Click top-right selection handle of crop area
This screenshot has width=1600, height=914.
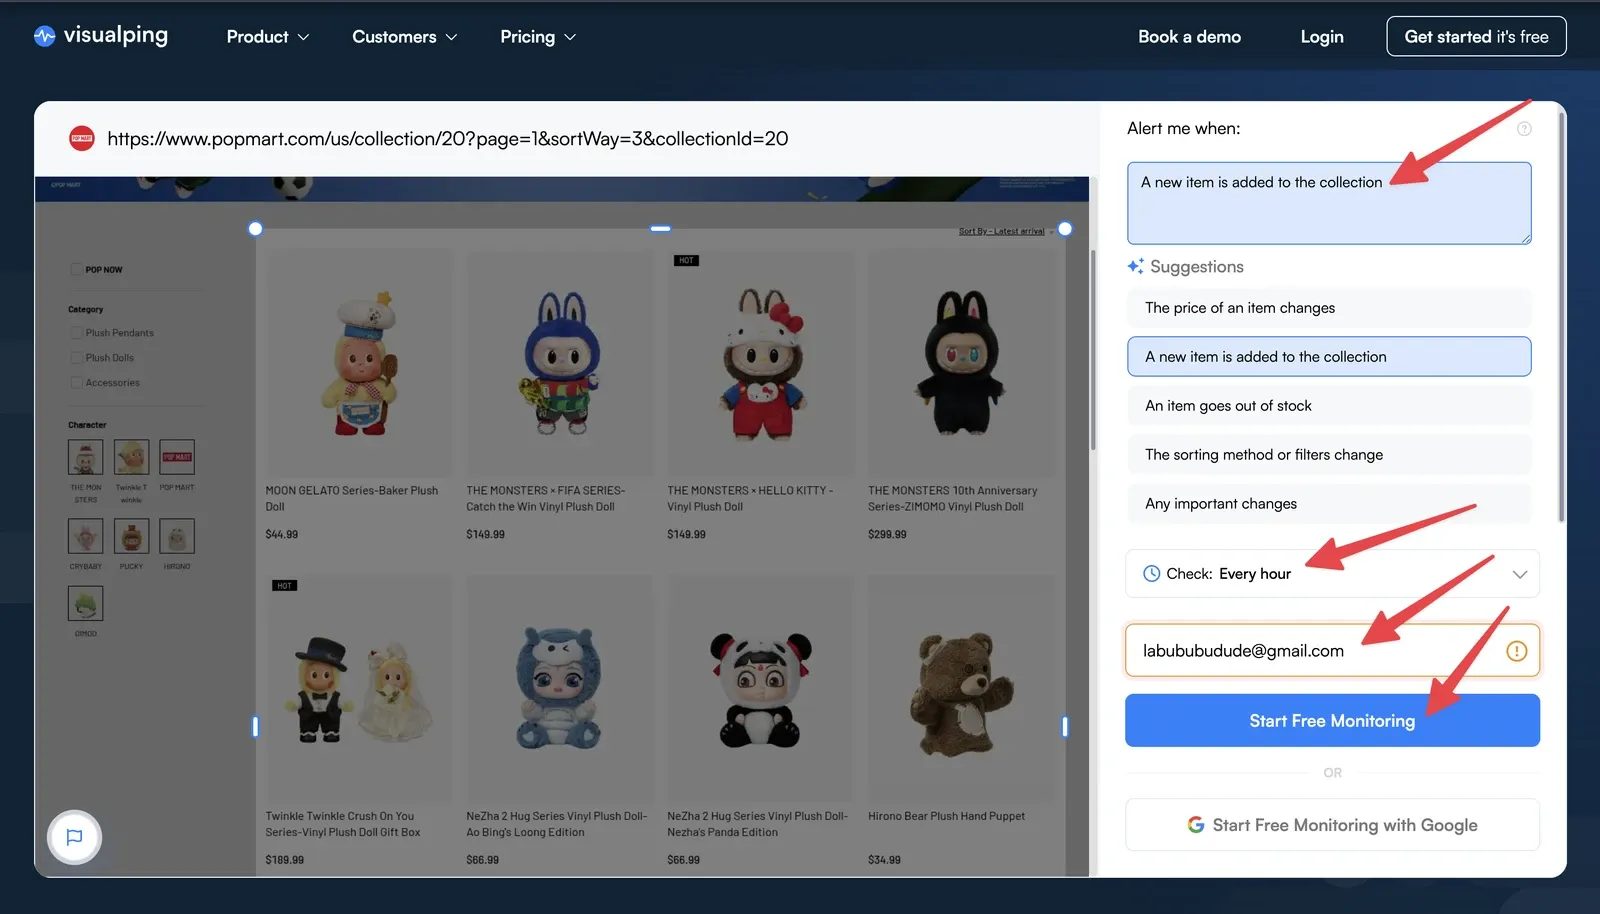click(1065, 229)
